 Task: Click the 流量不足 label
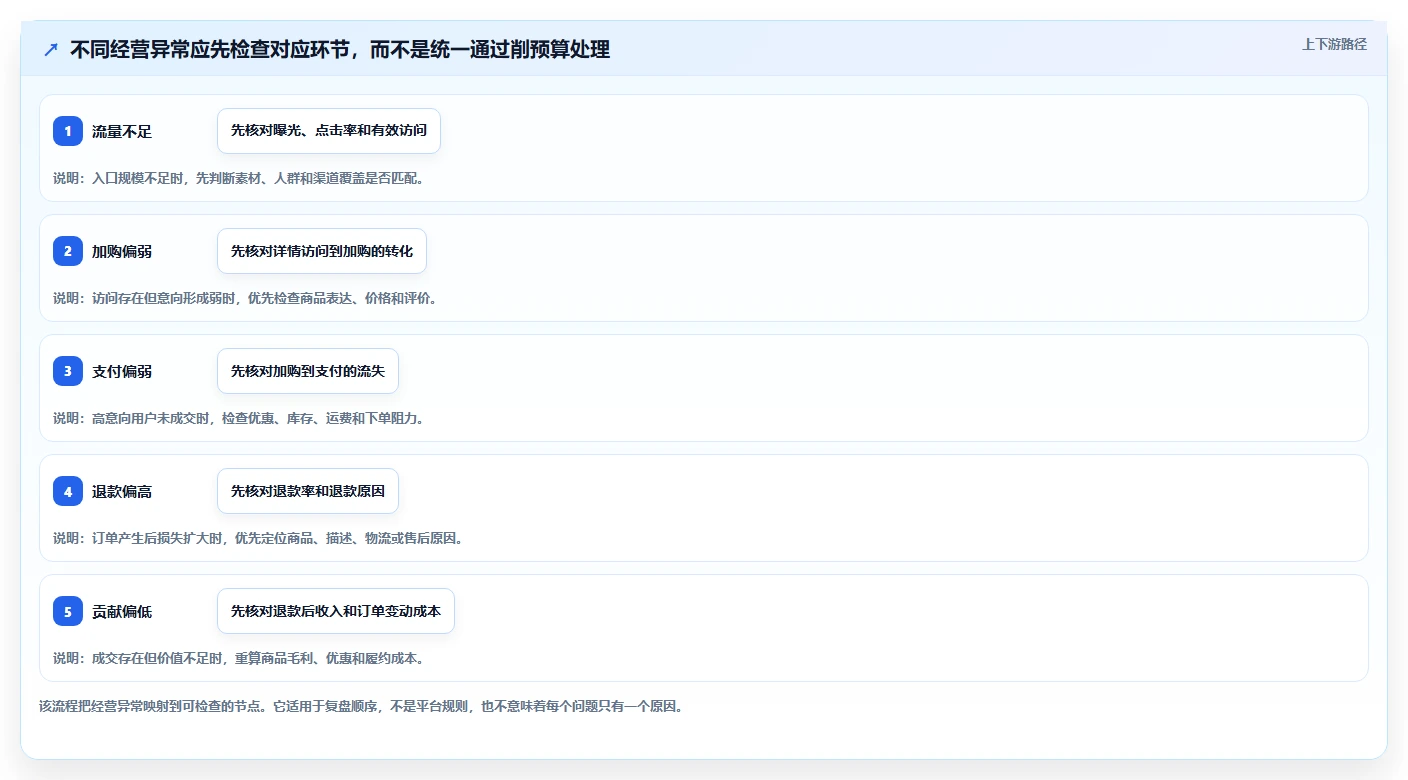(x=122, y=131)
